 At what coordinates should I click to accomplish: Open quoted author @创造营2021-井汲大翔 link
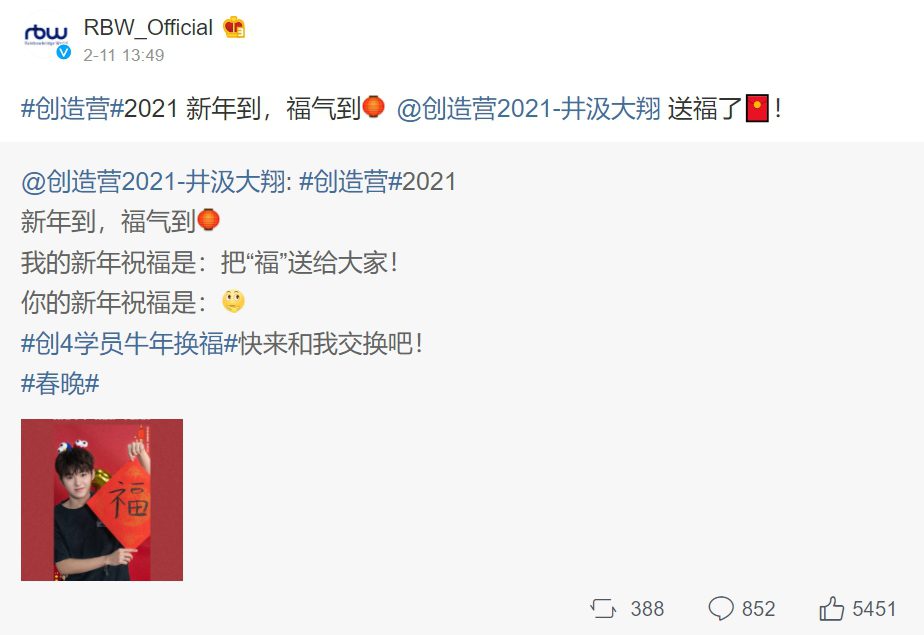coord(153,182)
